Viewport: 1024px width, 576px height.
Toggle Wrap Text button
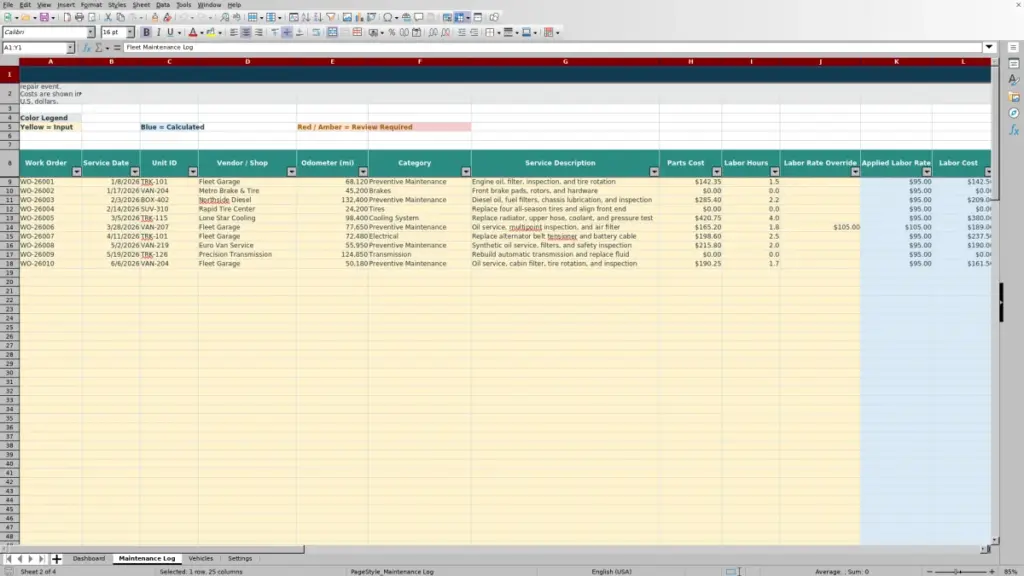[316, 33]
